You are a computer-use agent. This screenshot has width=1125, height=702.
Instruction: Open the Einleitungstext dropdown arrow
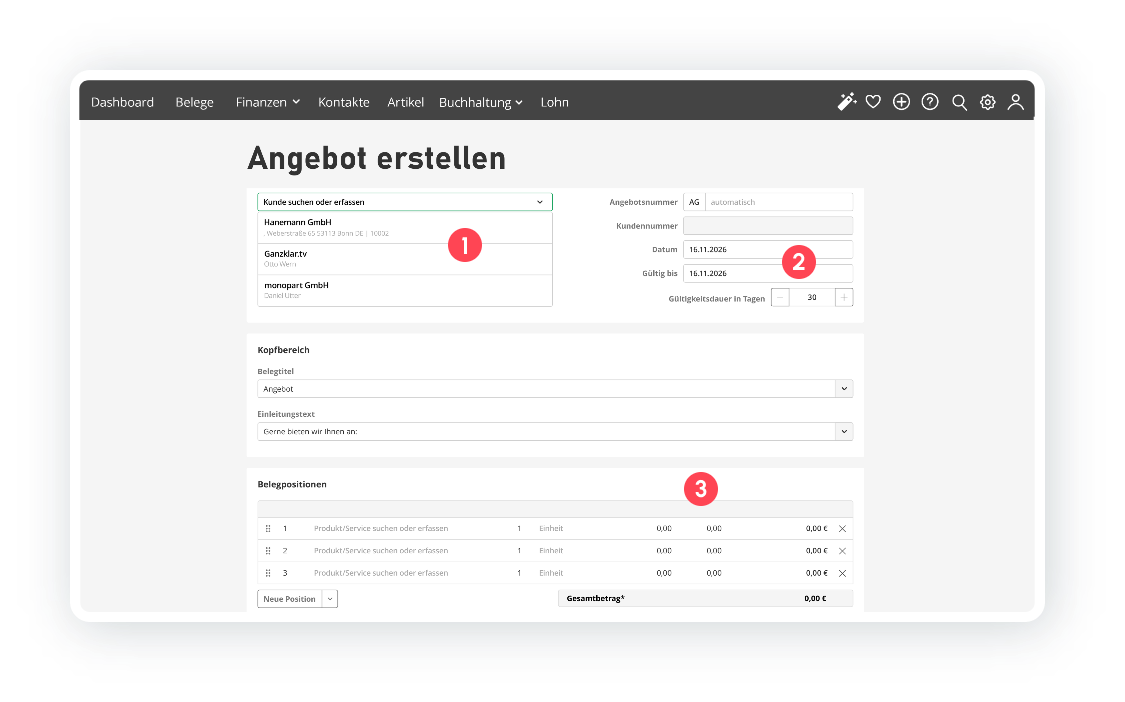[844, 431]
